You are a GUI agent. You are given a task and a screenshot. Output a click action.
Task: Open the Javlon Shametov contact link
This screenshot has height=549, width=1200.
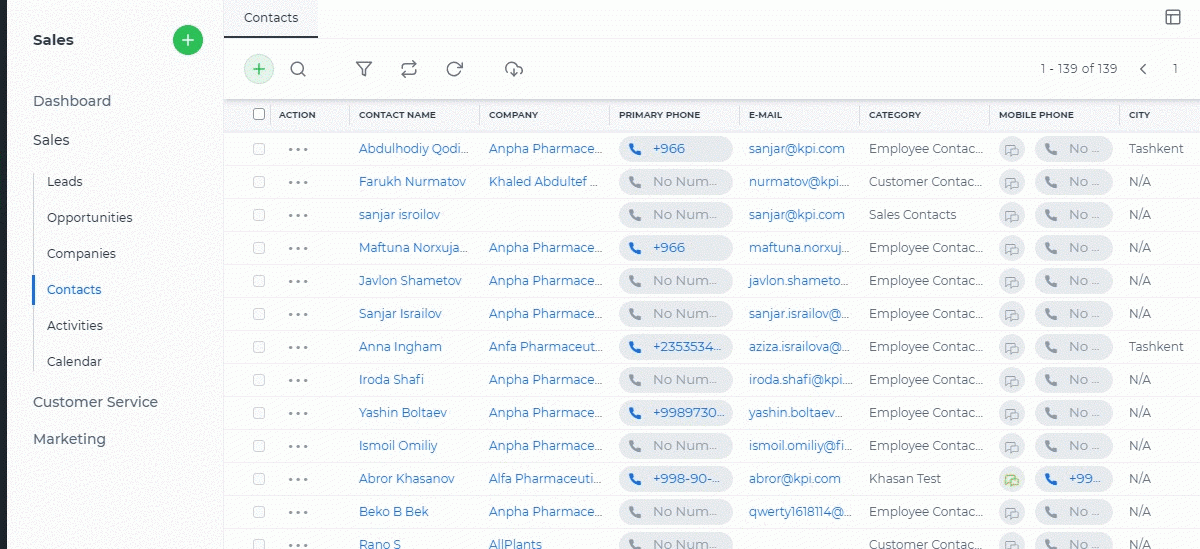click(410, 281)
